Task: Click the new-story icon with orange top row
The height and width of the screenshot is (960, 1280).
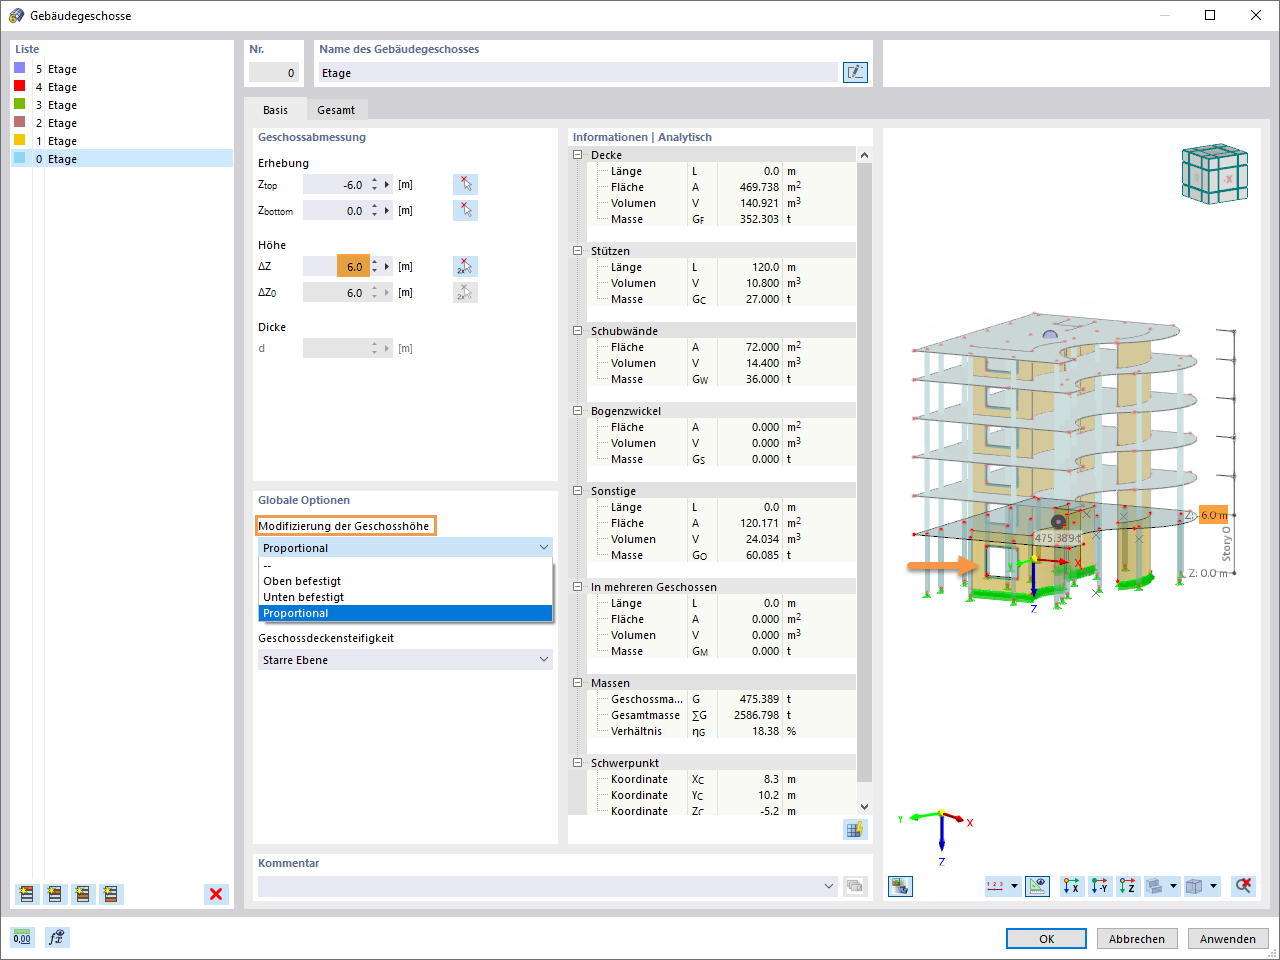Action: tap(27, 894)
